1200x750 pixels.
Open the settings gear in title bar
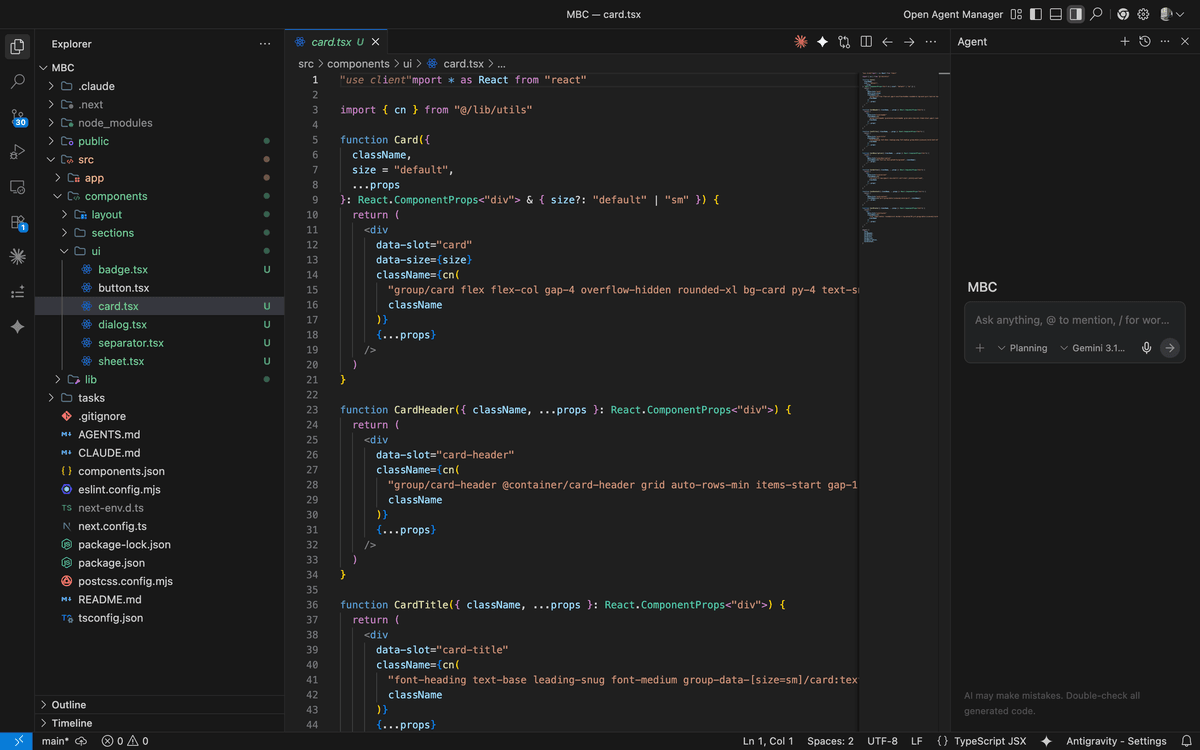coord(1143,14)
